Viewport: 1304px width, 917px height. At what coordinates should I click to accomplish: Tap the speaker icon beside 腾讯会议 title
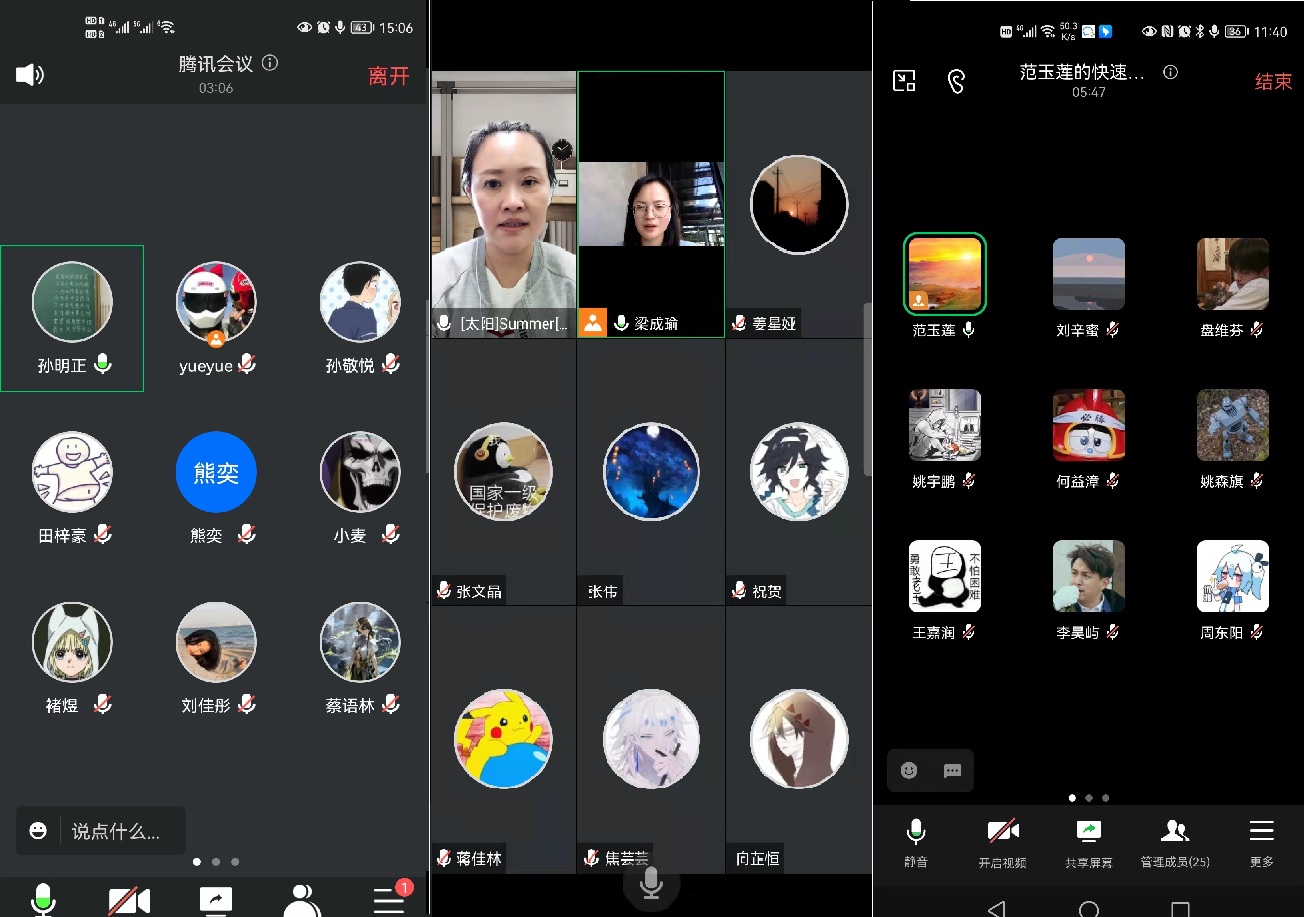coord(30,75)
